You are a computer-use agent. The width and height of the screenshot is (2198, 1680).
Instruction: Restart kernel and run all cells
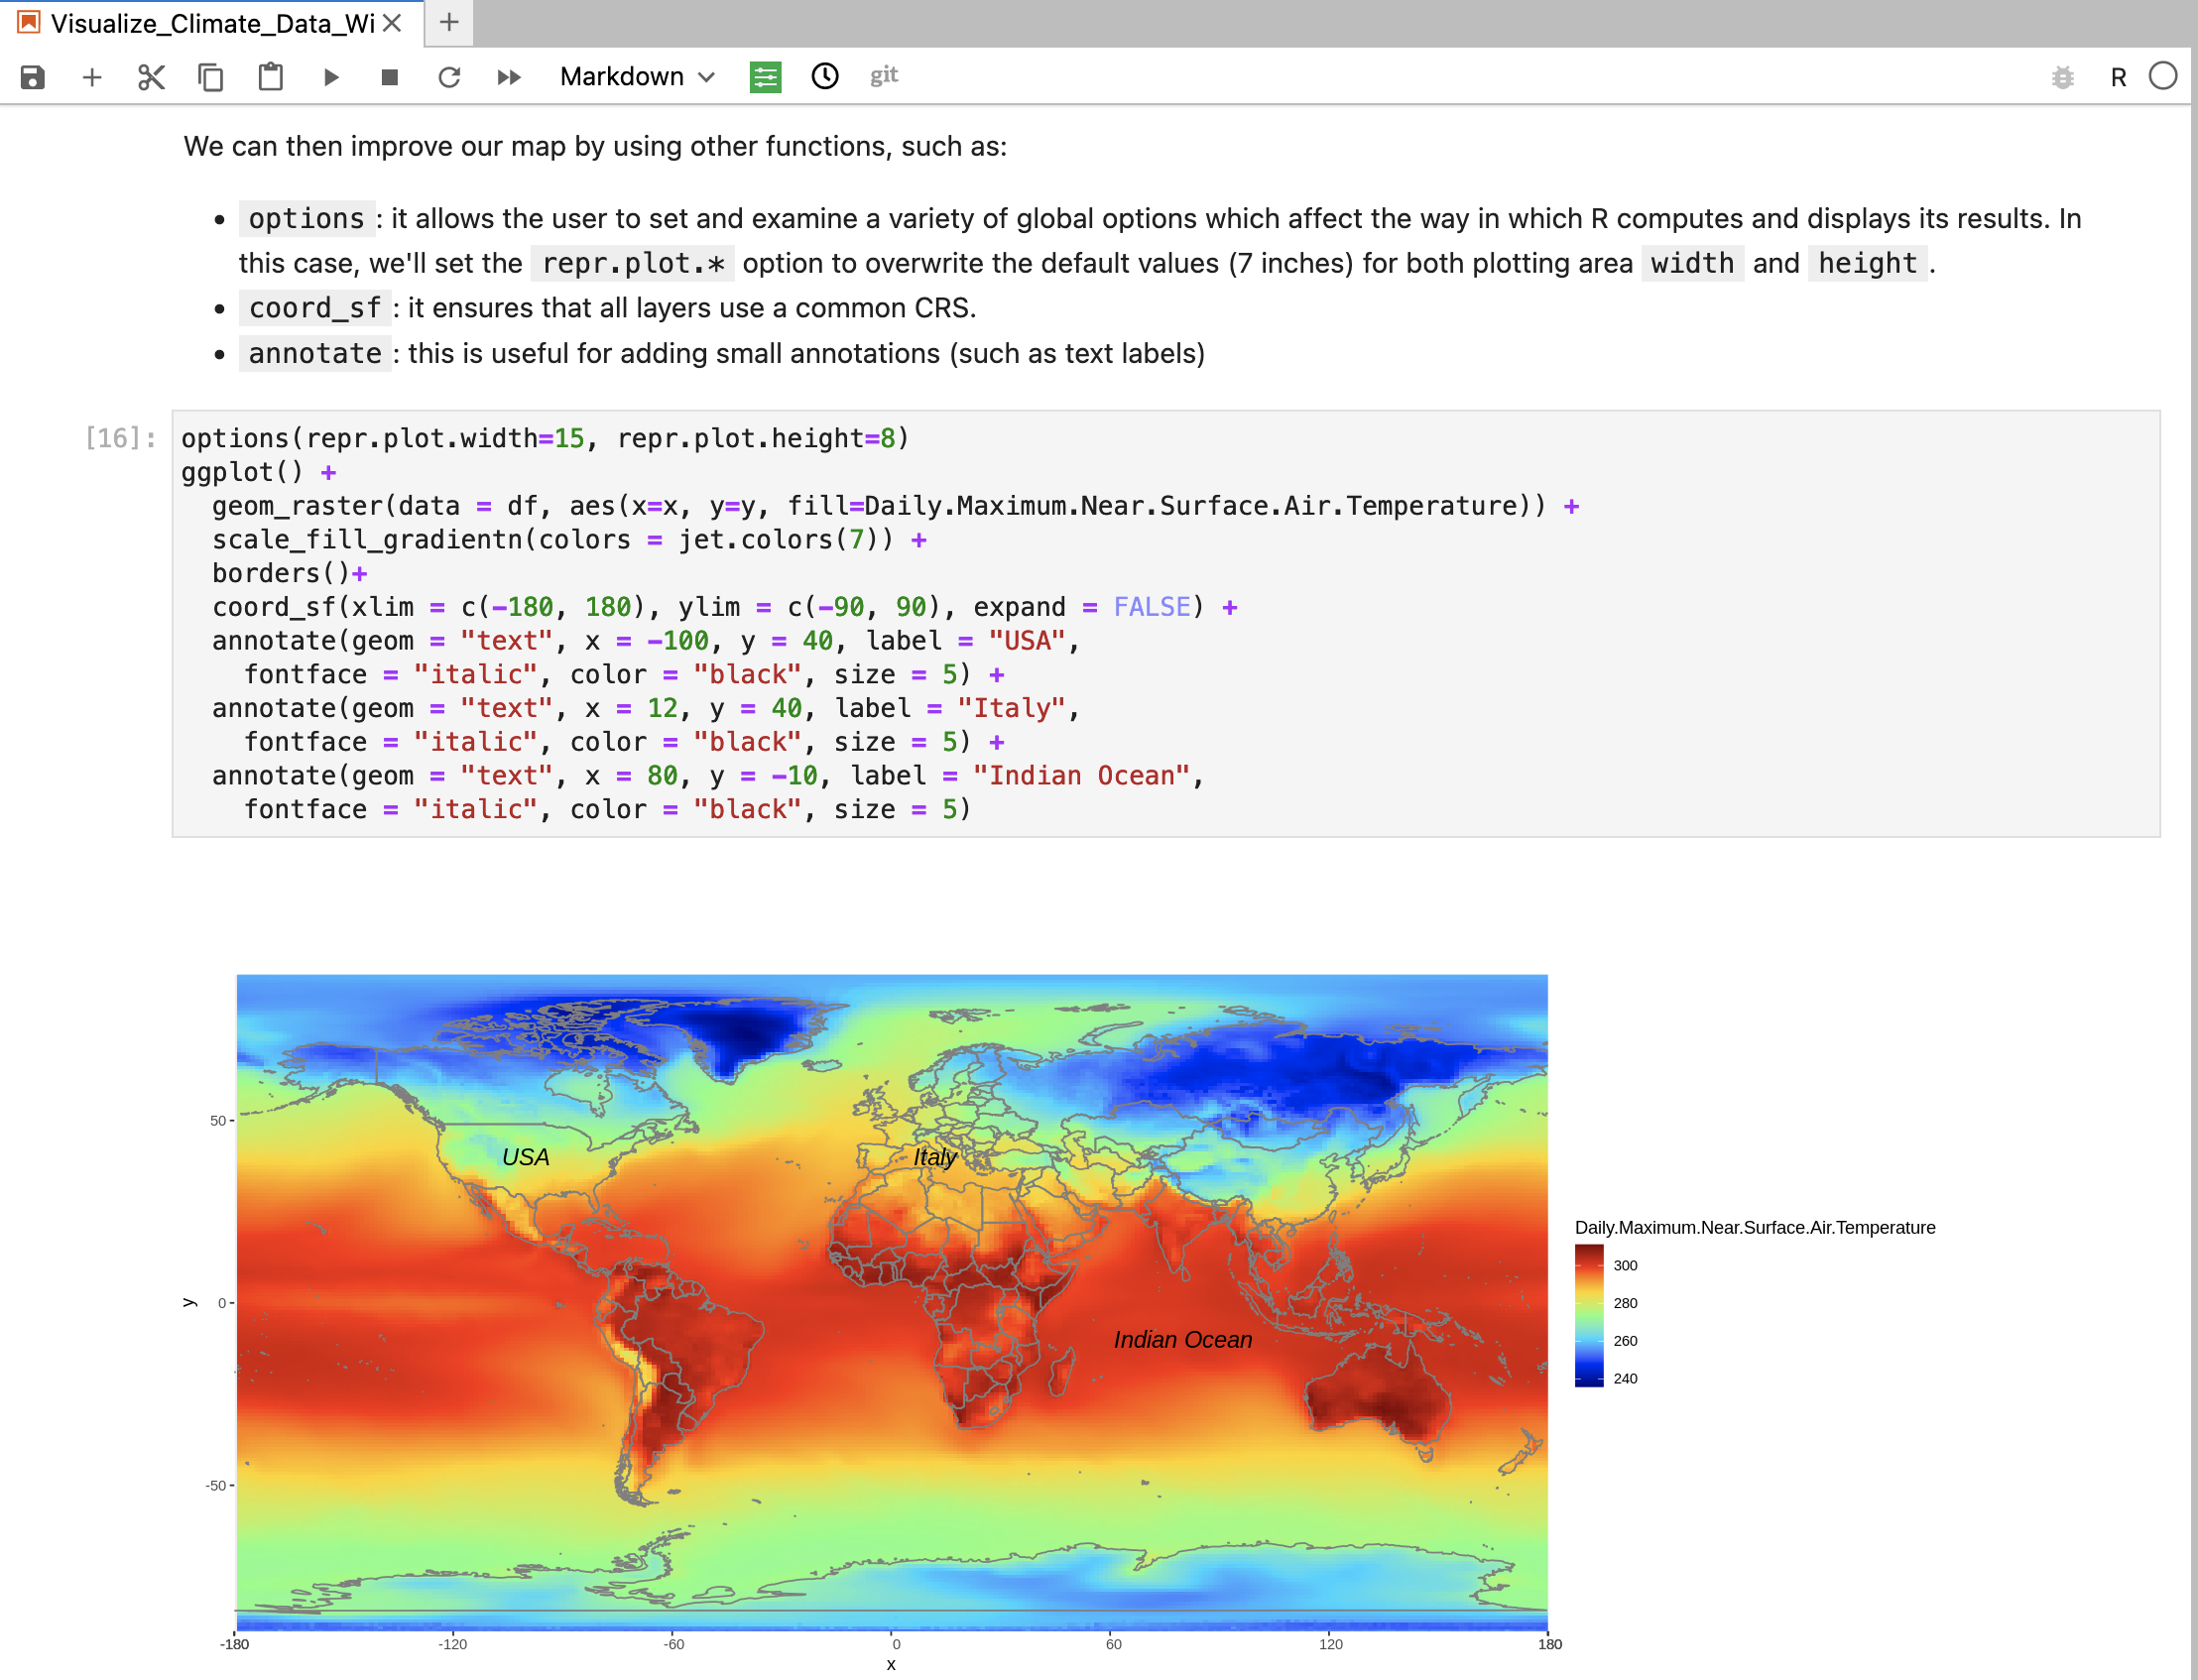509,77
